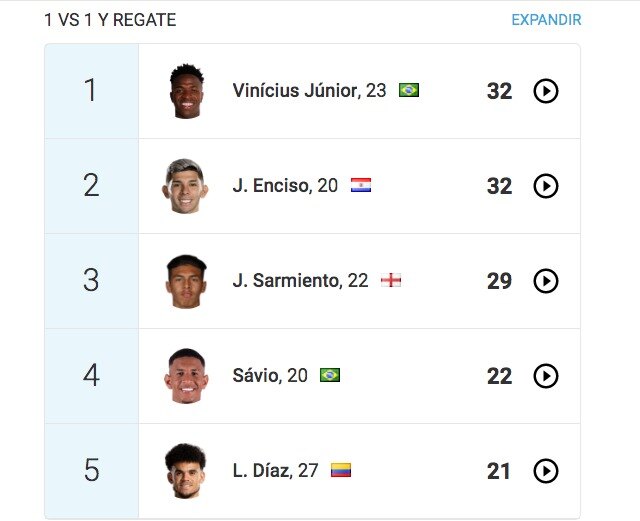The height and width of the screenshot is (521, 640).
Task: Click the Paraguay flag next to J. Enciso
Action: coord(361,185)
